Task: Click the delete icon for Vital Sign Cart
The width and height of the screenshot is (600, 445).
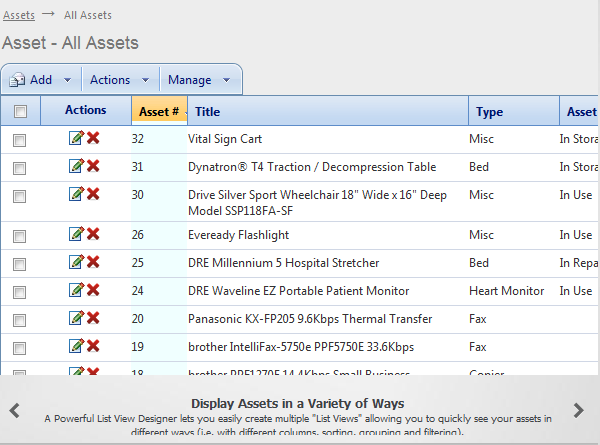Action: [x=93, y=138]
